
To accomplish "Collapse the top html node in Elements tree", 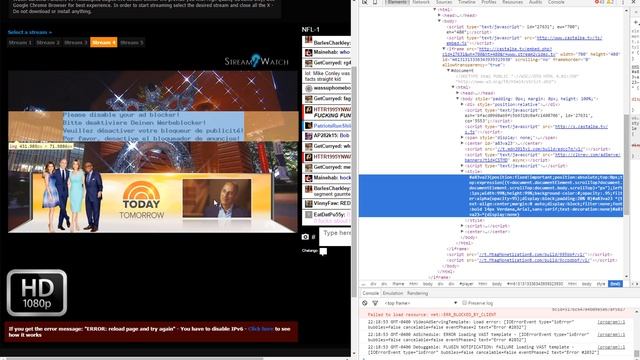I will (x=435, y=9).
